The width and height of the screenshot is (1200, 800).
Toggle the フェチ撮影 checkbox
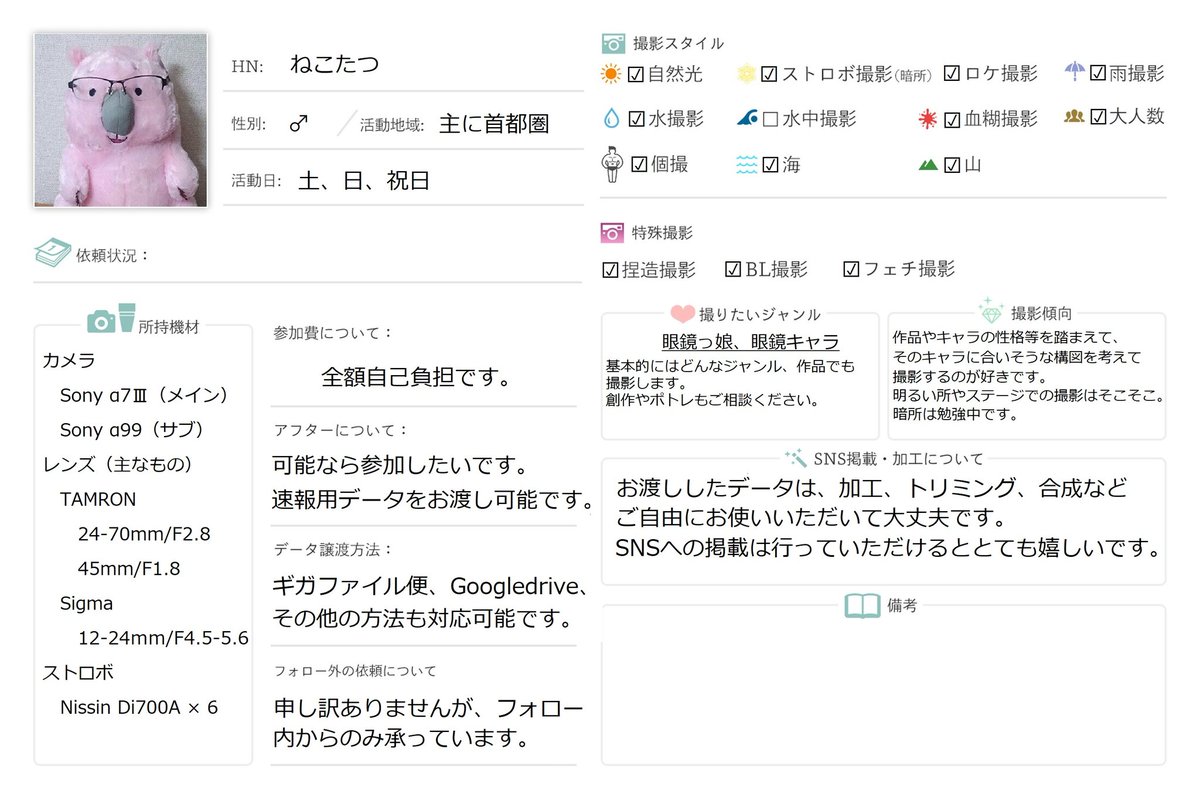coord(851,268)
